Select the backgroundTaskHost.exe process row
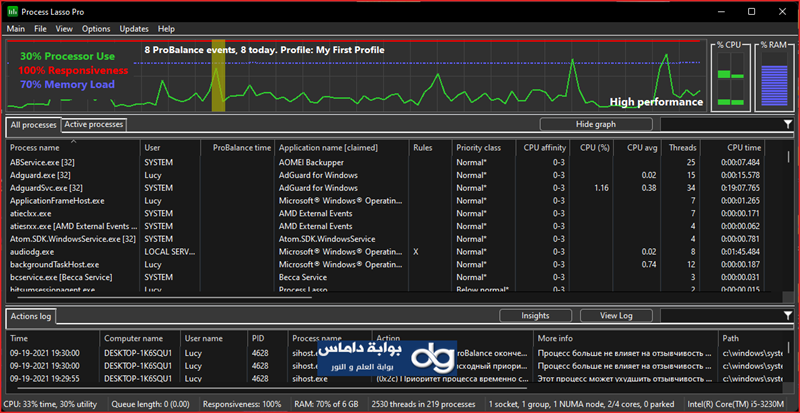800x413 pixels. click(385, 264)
